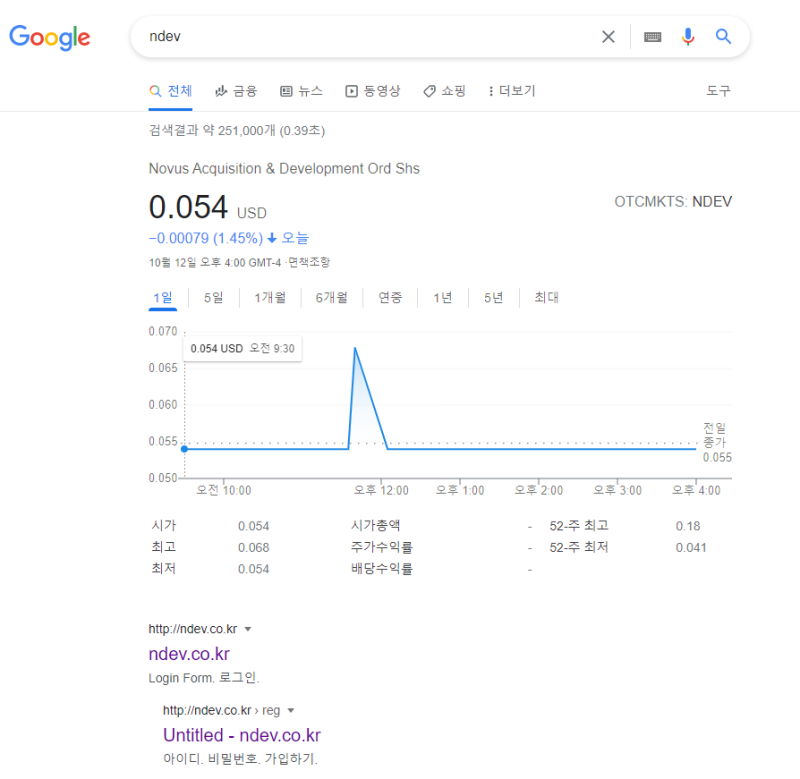Click the Novus Acquisition & Development title
Screen dimensions: 800x779
click(x=284, y=168)
